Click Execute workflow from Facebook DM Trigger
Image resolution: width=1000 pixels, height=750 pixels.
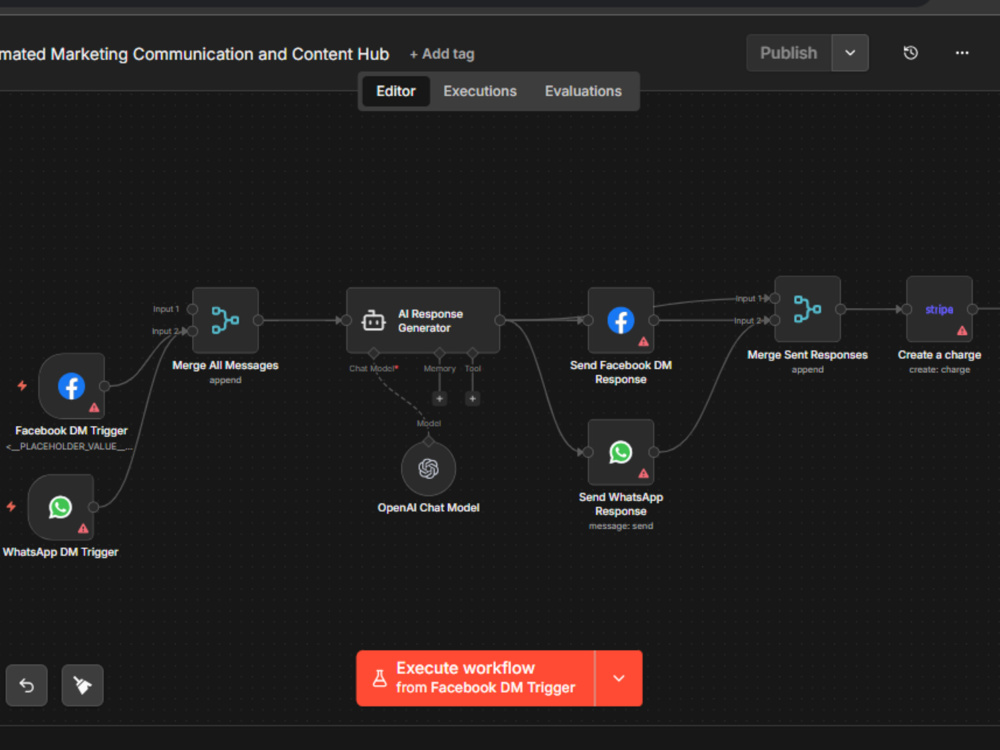pyautogui.click(x=475, y=679)
